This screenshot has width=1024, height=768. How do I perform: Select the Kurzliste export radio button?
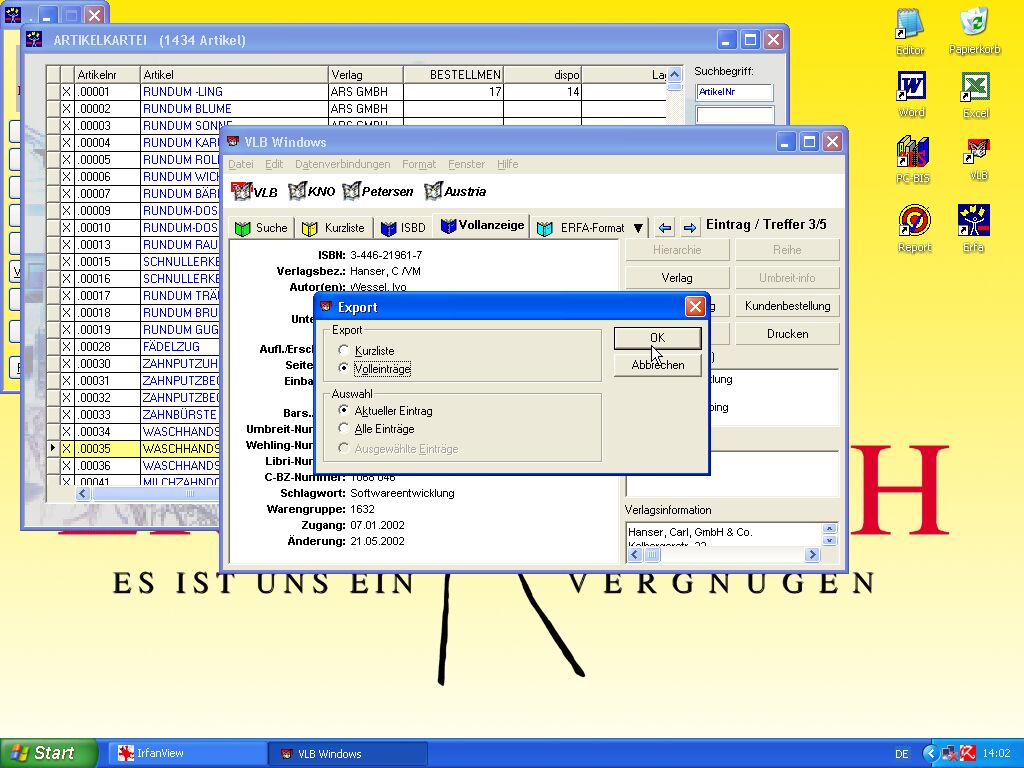pyautogui.click(x=344, y=350)
